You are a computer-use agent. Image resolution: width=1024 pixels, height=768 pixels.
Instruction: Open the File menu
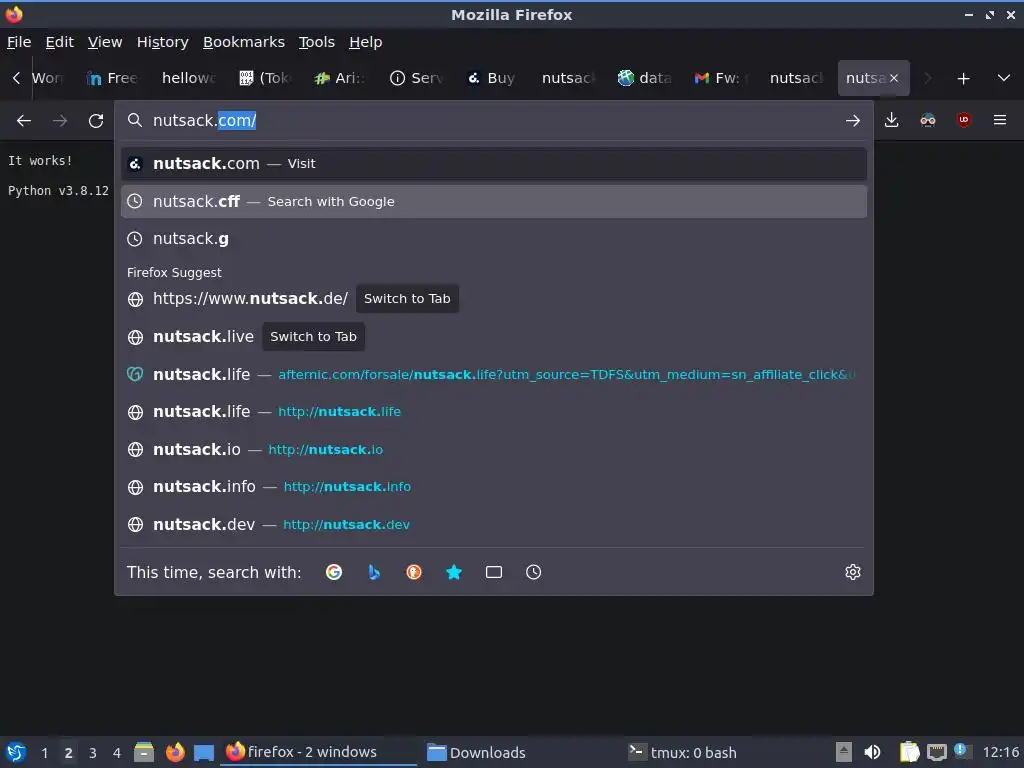click(x=19, y=42)
